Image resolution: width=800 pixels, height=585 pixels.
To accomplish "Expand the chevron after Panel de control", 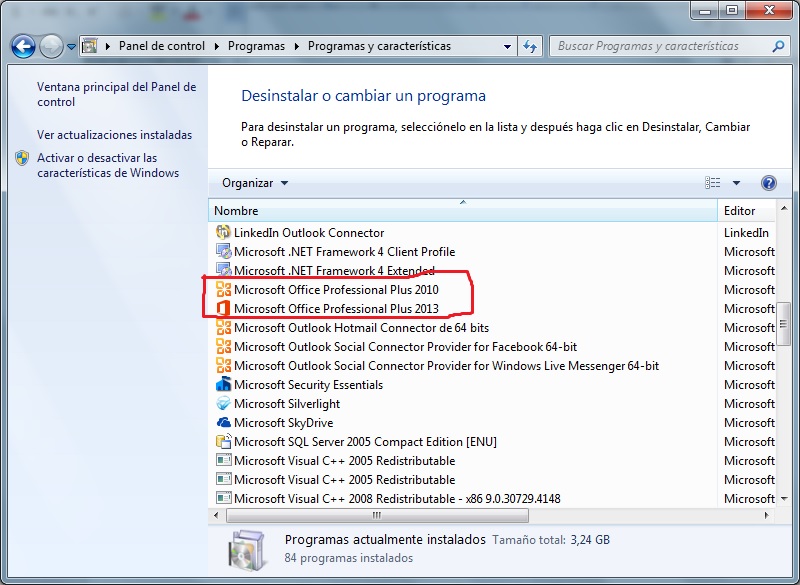I will click(216, 46).
